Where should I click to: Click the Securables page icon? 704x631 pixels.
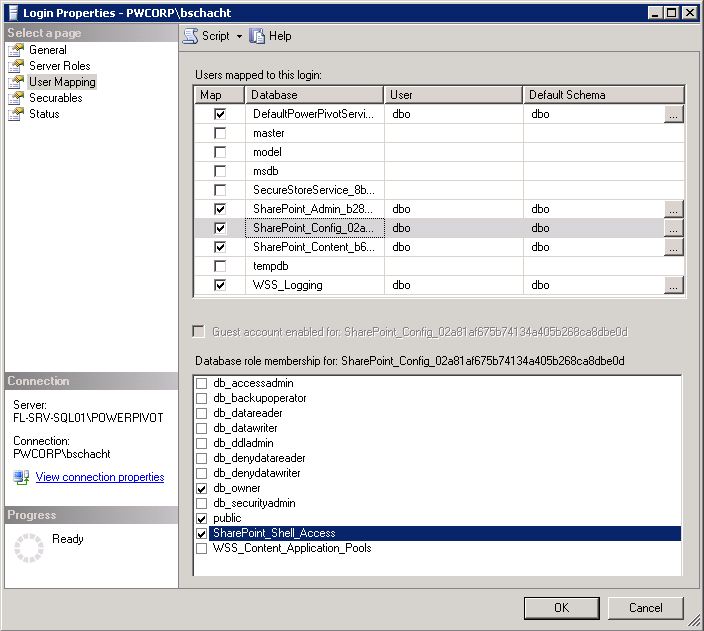pyautogui.click(x=16, y=98)
